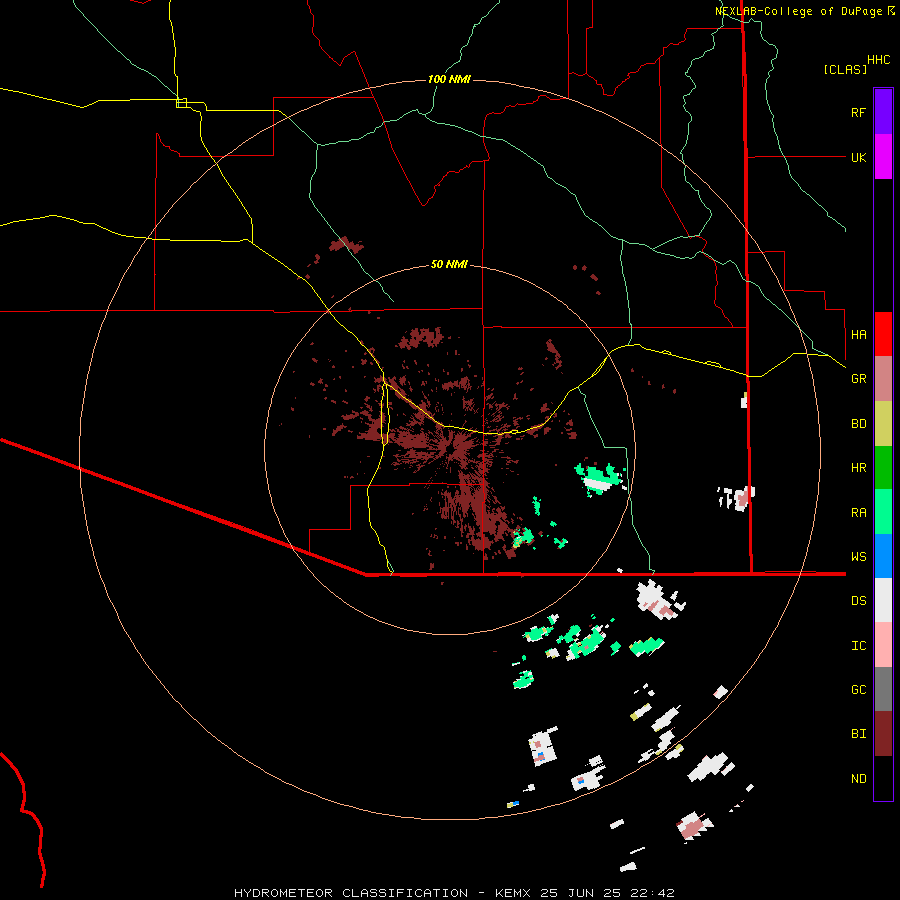
Task: Click the NEXLAB-College of DuPage watermark text
Action: coord(798,11)
